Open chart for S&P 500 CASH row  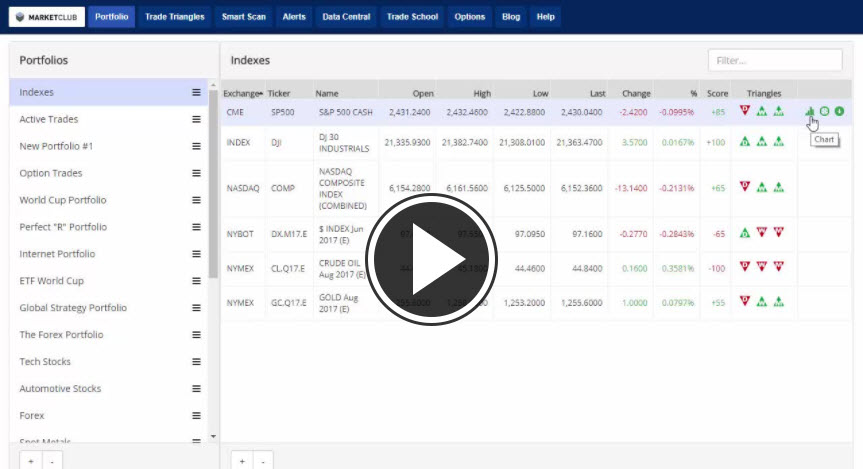pos(810,111)
